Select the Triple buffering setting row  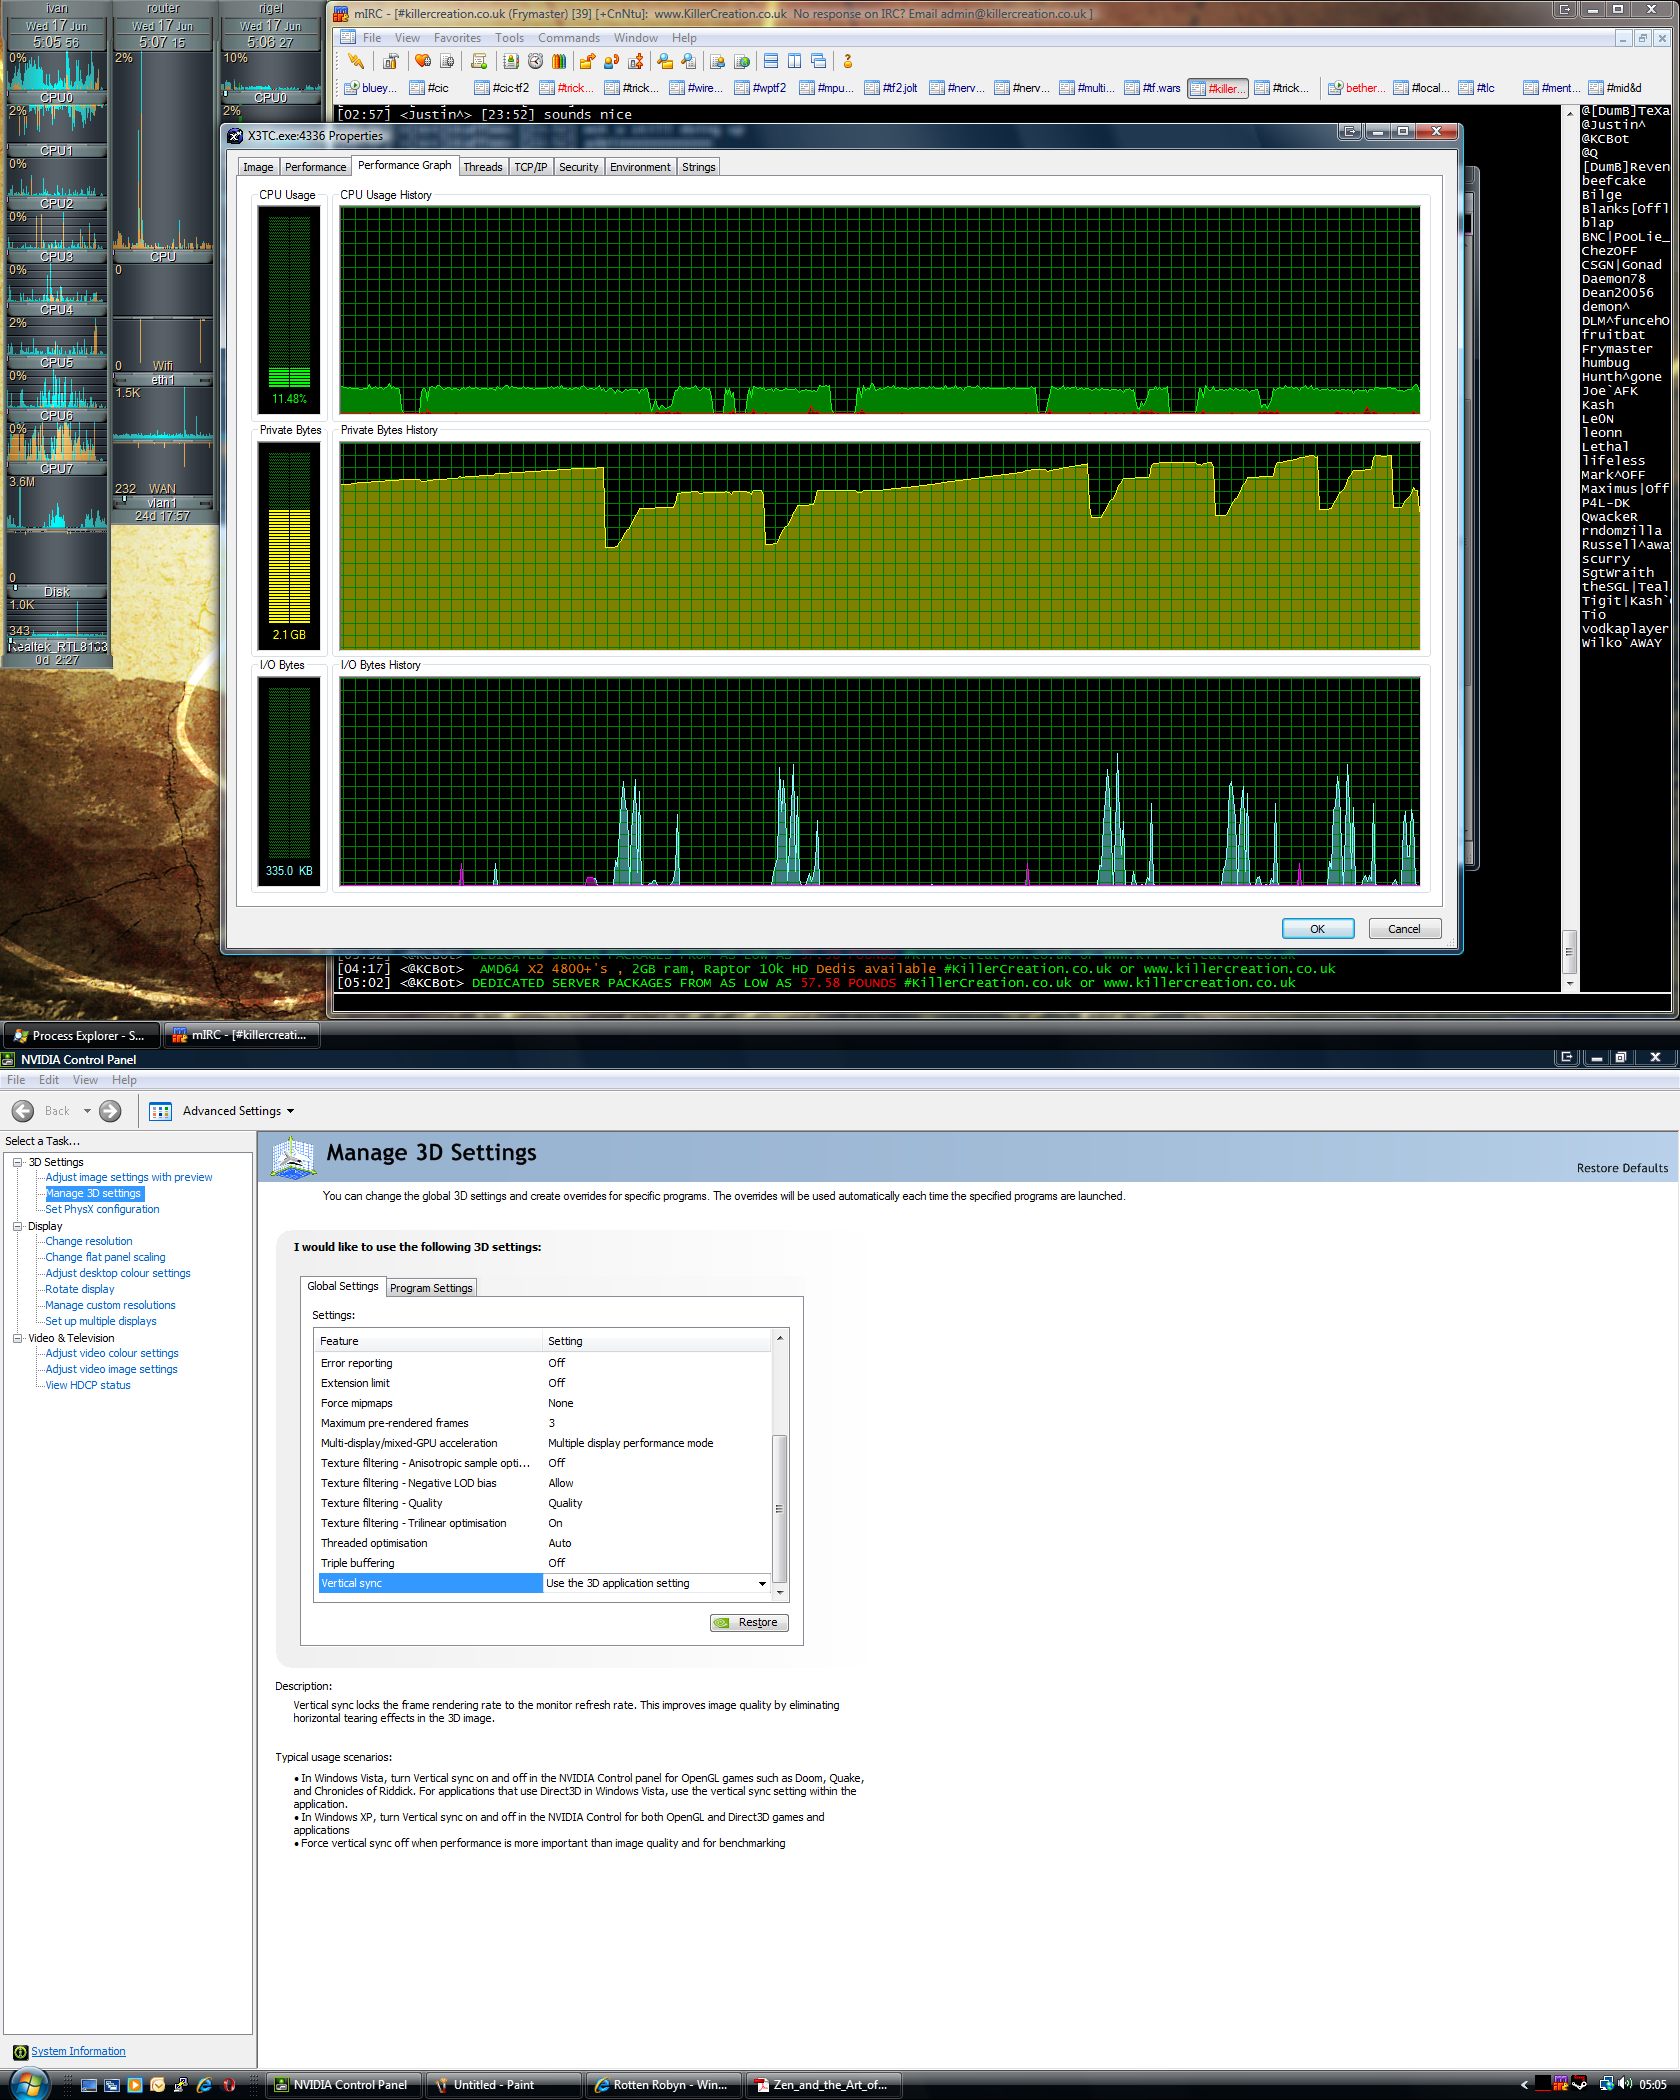pos(544,1563)
